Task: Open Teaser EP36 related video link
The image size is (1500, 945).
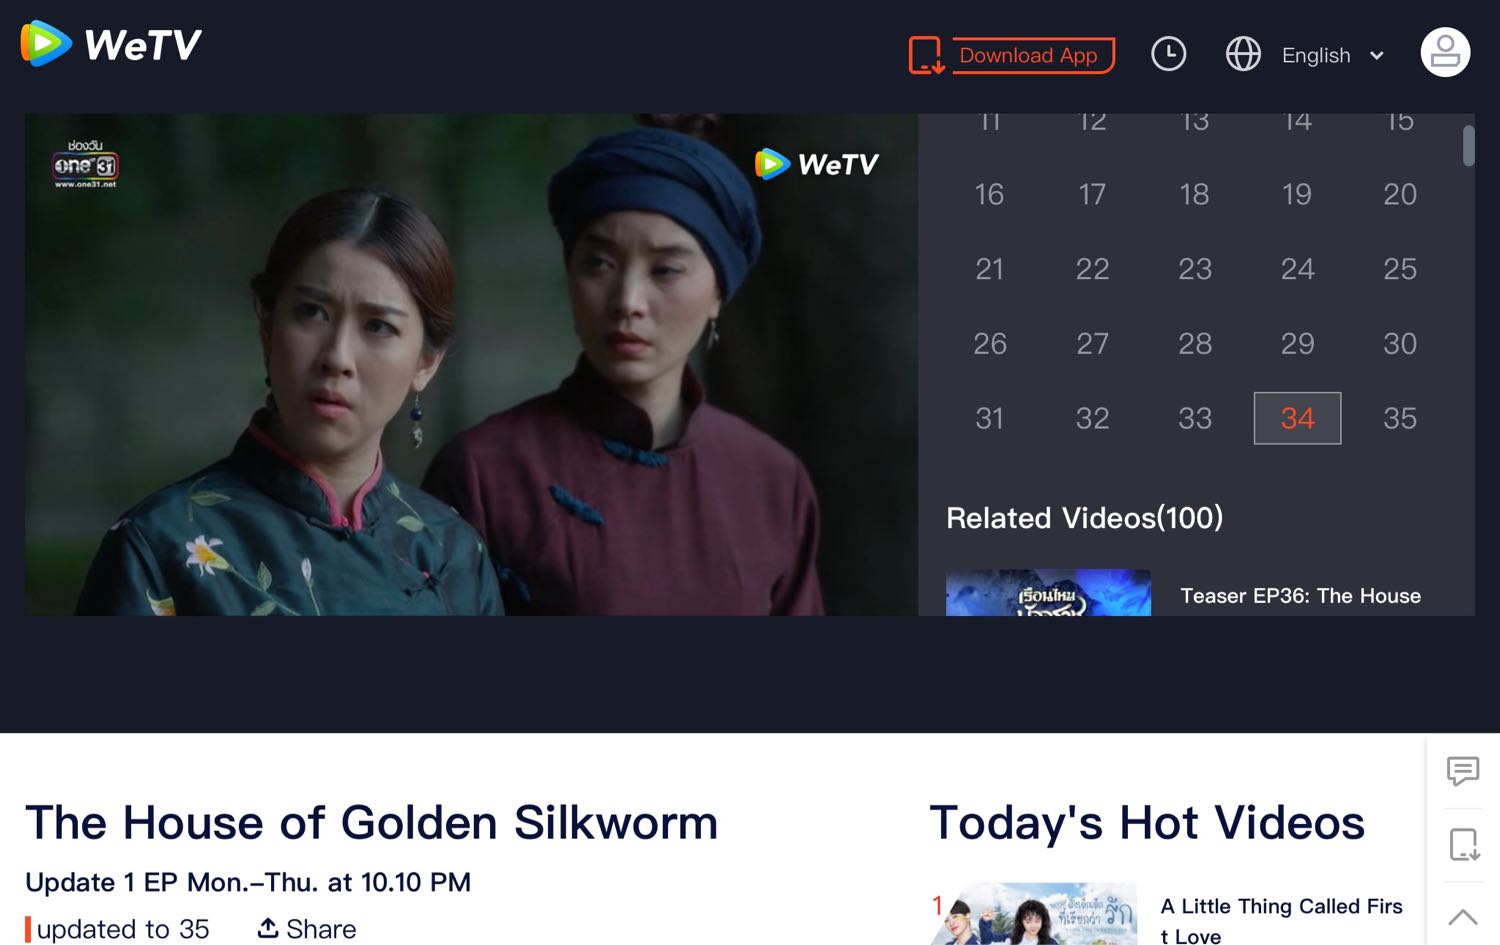Action: (1300, 596)
